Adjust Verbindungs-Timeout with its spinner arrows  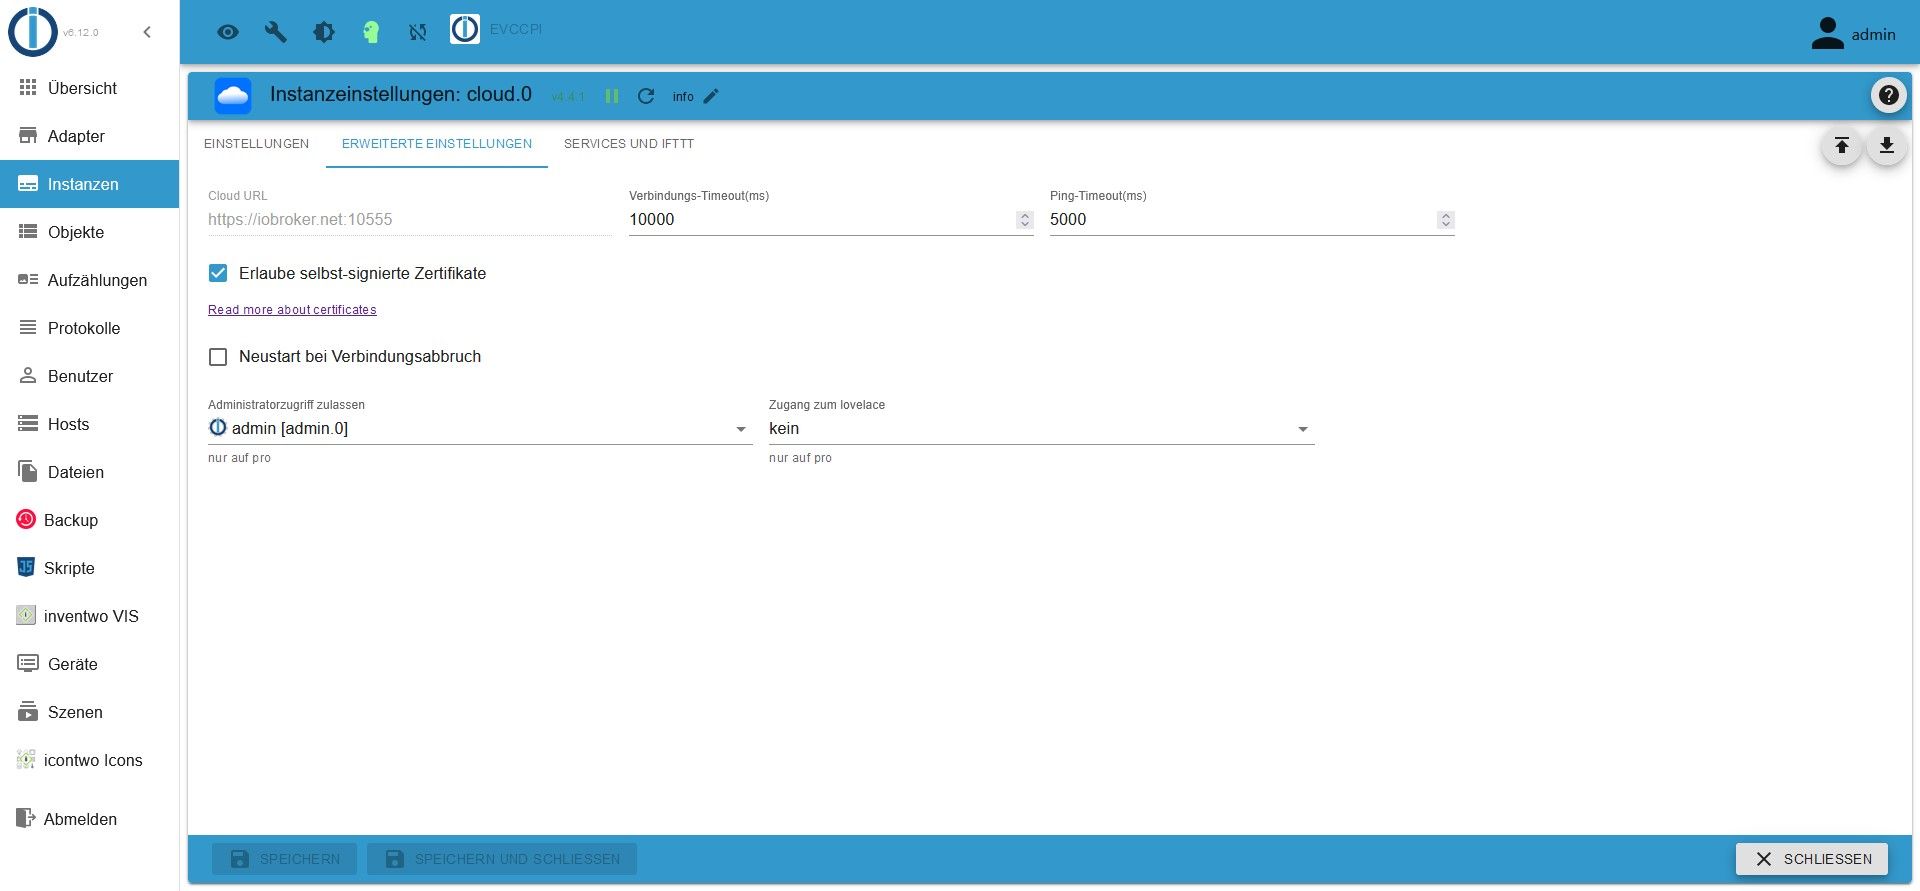1024,220
